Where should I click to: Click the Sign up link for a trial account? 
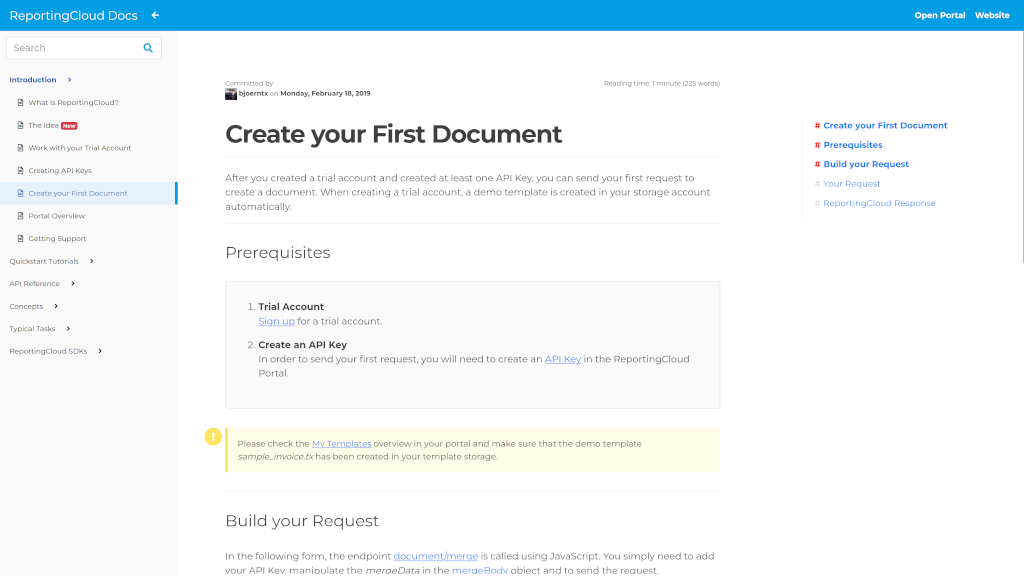276,321
